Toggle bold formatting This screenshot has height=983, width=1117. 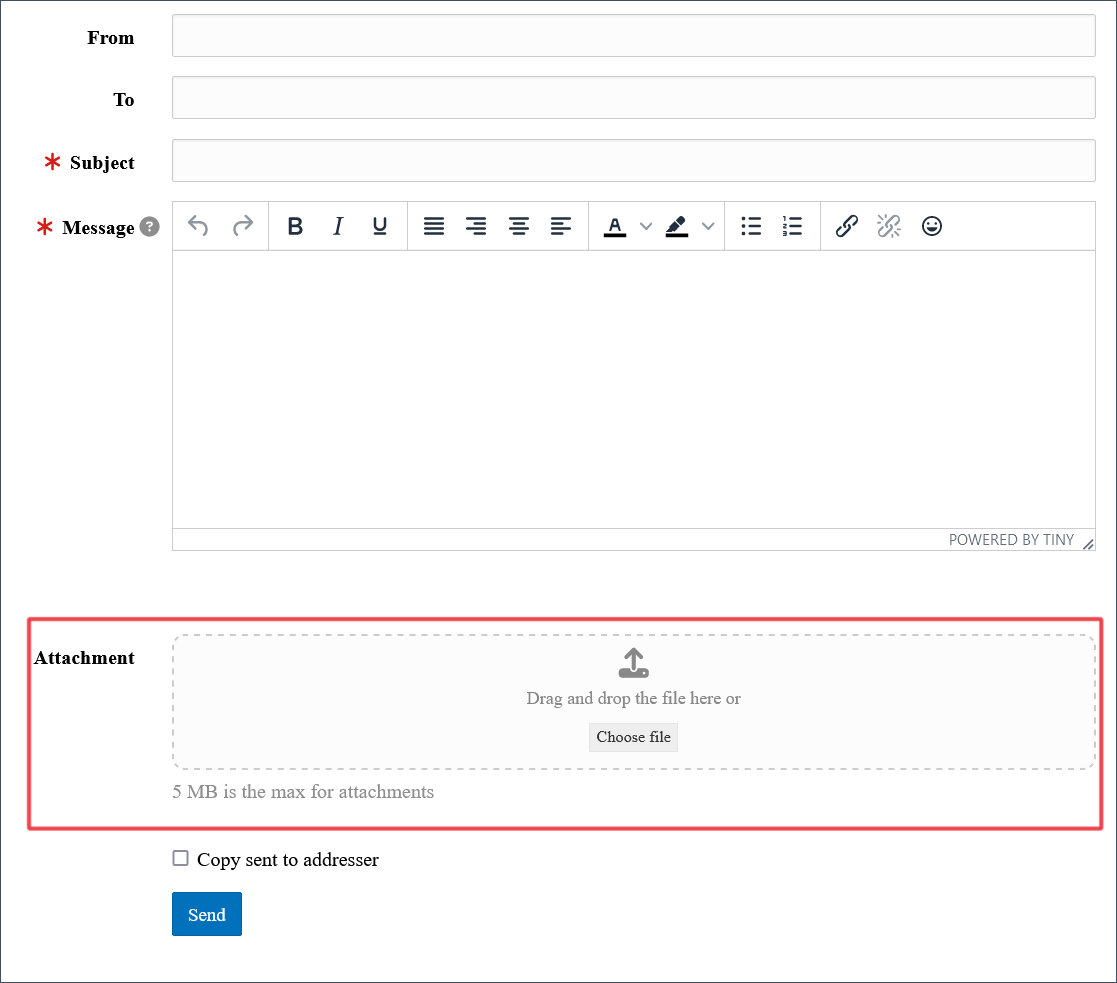pyautogui.click(x=295, y=227)
